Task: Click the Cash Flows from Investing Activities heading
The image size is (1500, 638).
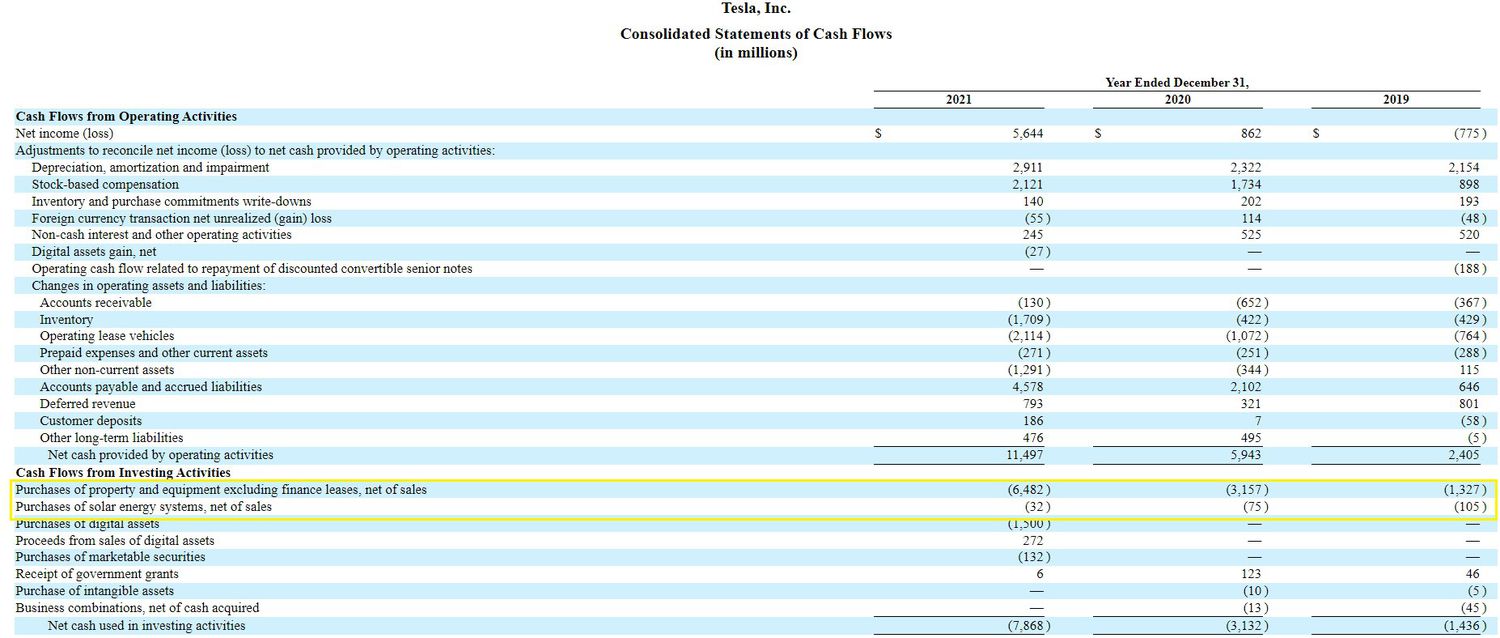Action: coord(123,472)
